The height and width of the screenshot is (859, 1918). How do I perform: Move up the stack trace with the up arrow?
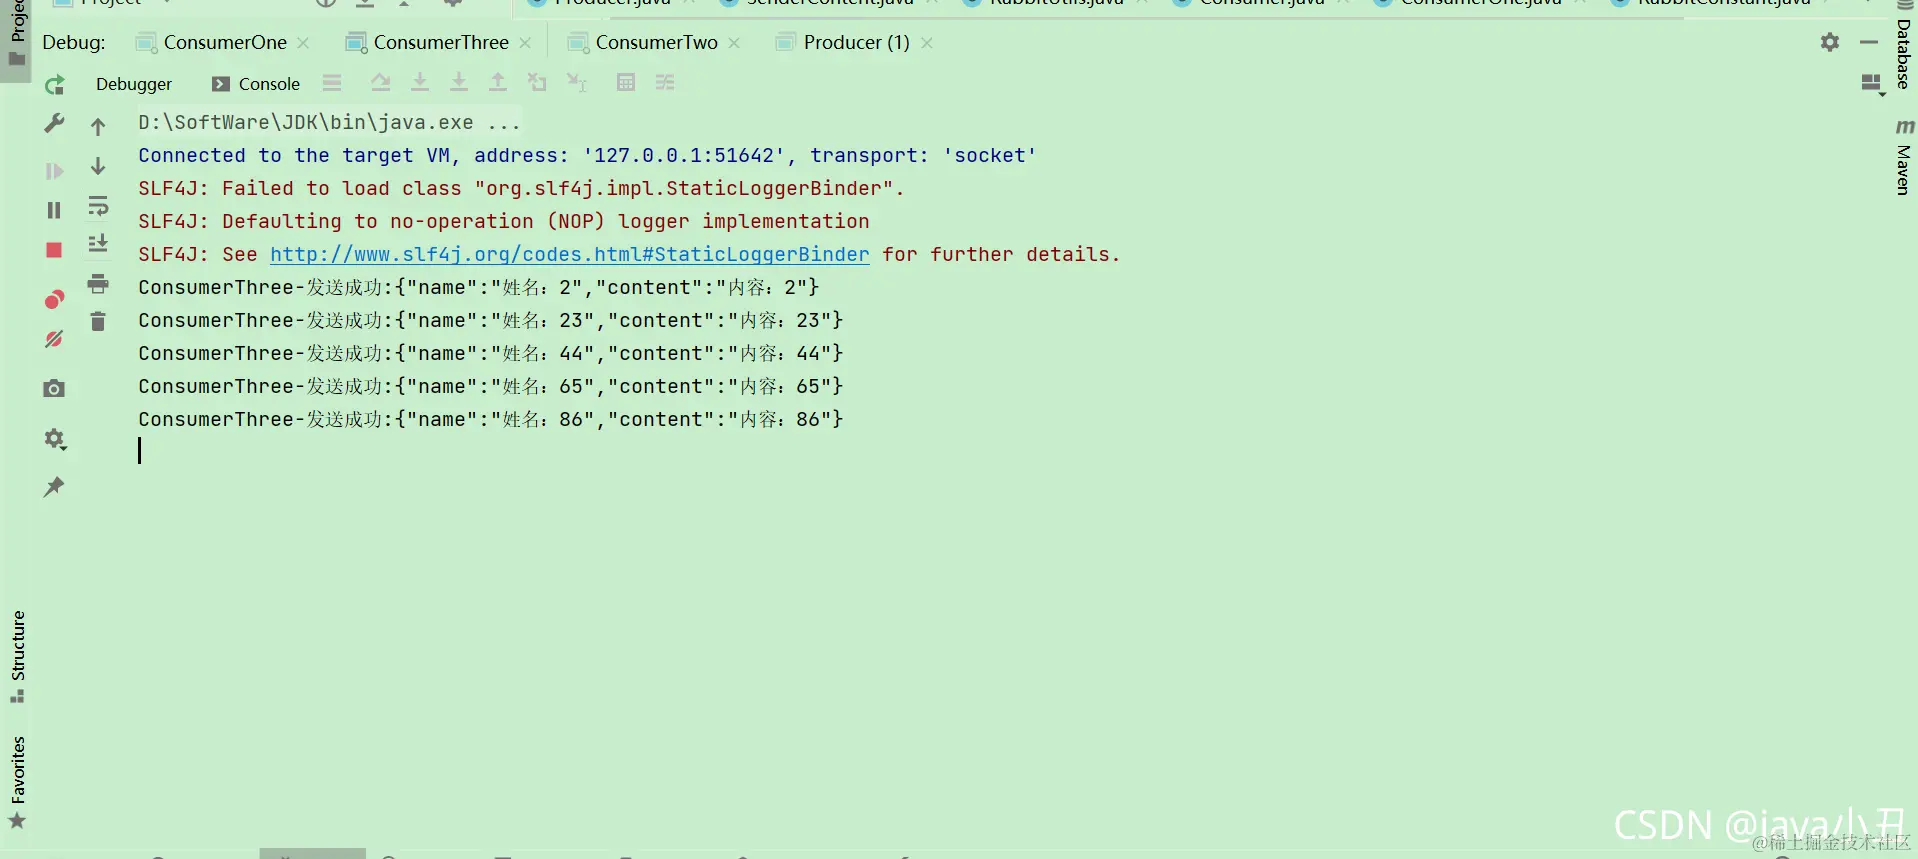pos(98,127)
